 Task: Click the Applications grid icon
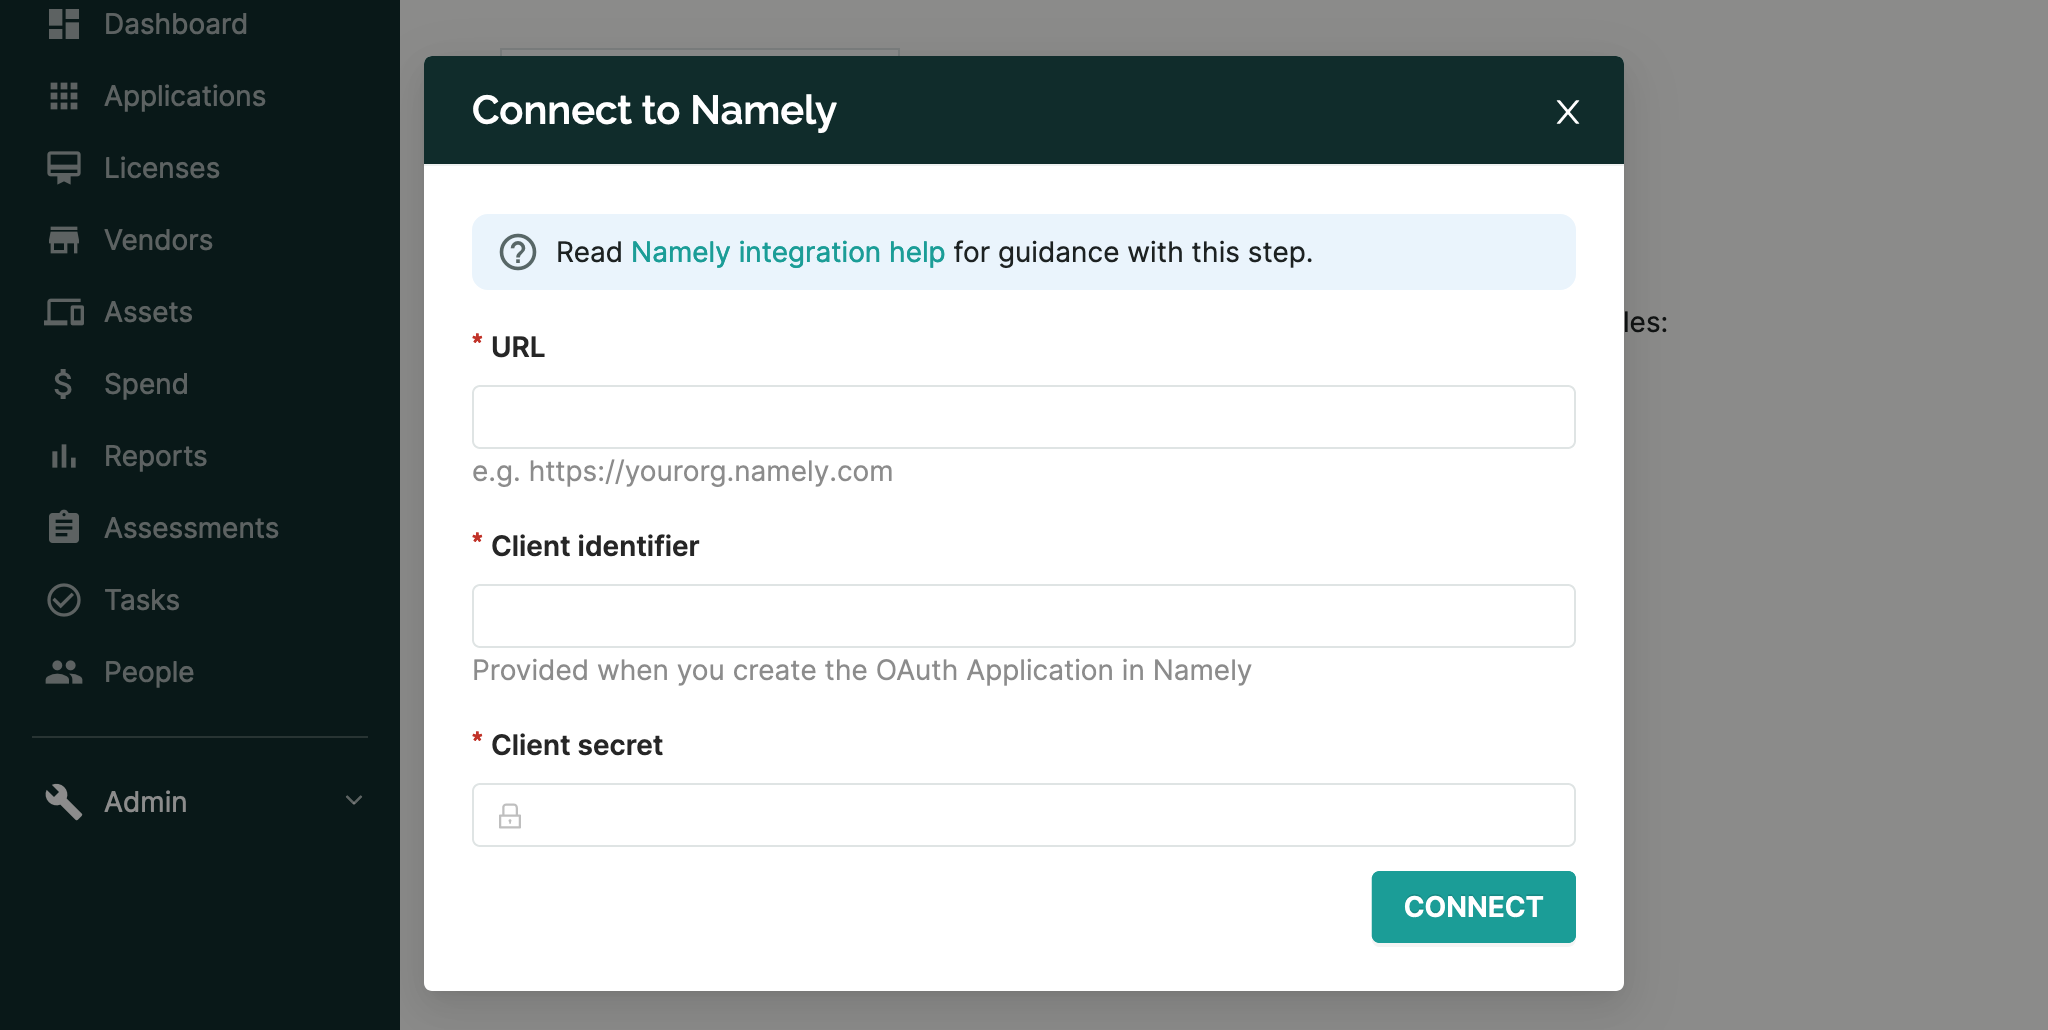64,96
